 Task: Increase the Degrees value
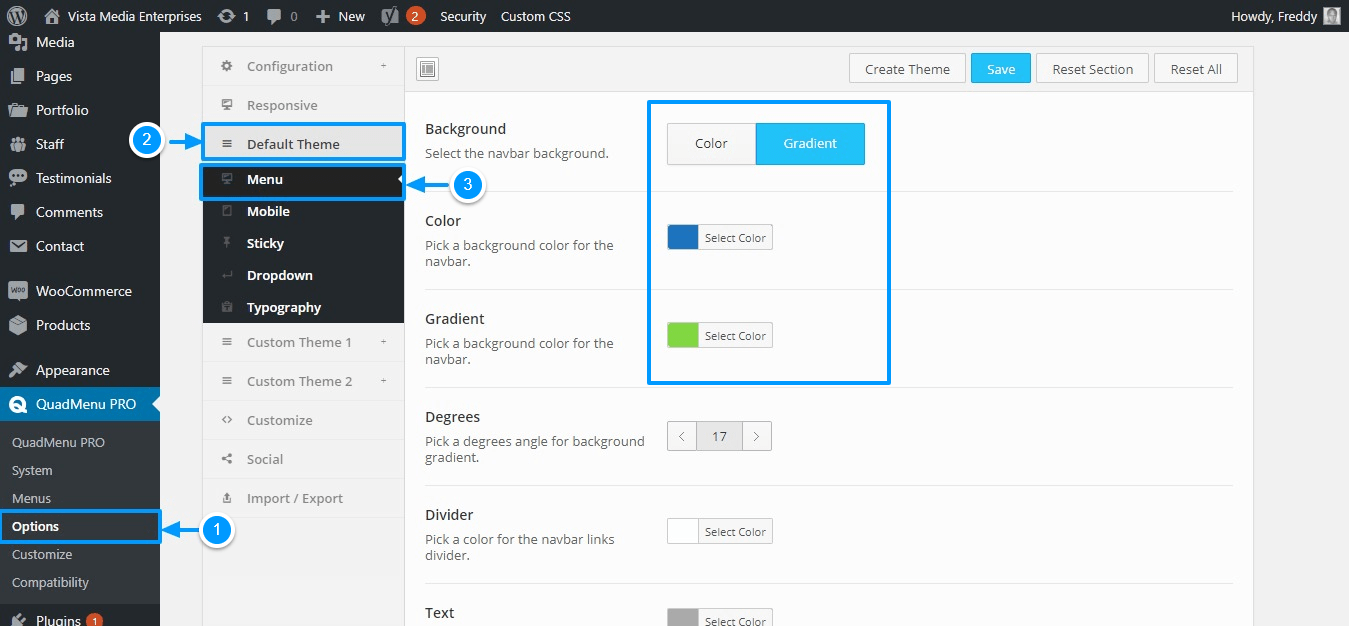(x=757, y=436)
